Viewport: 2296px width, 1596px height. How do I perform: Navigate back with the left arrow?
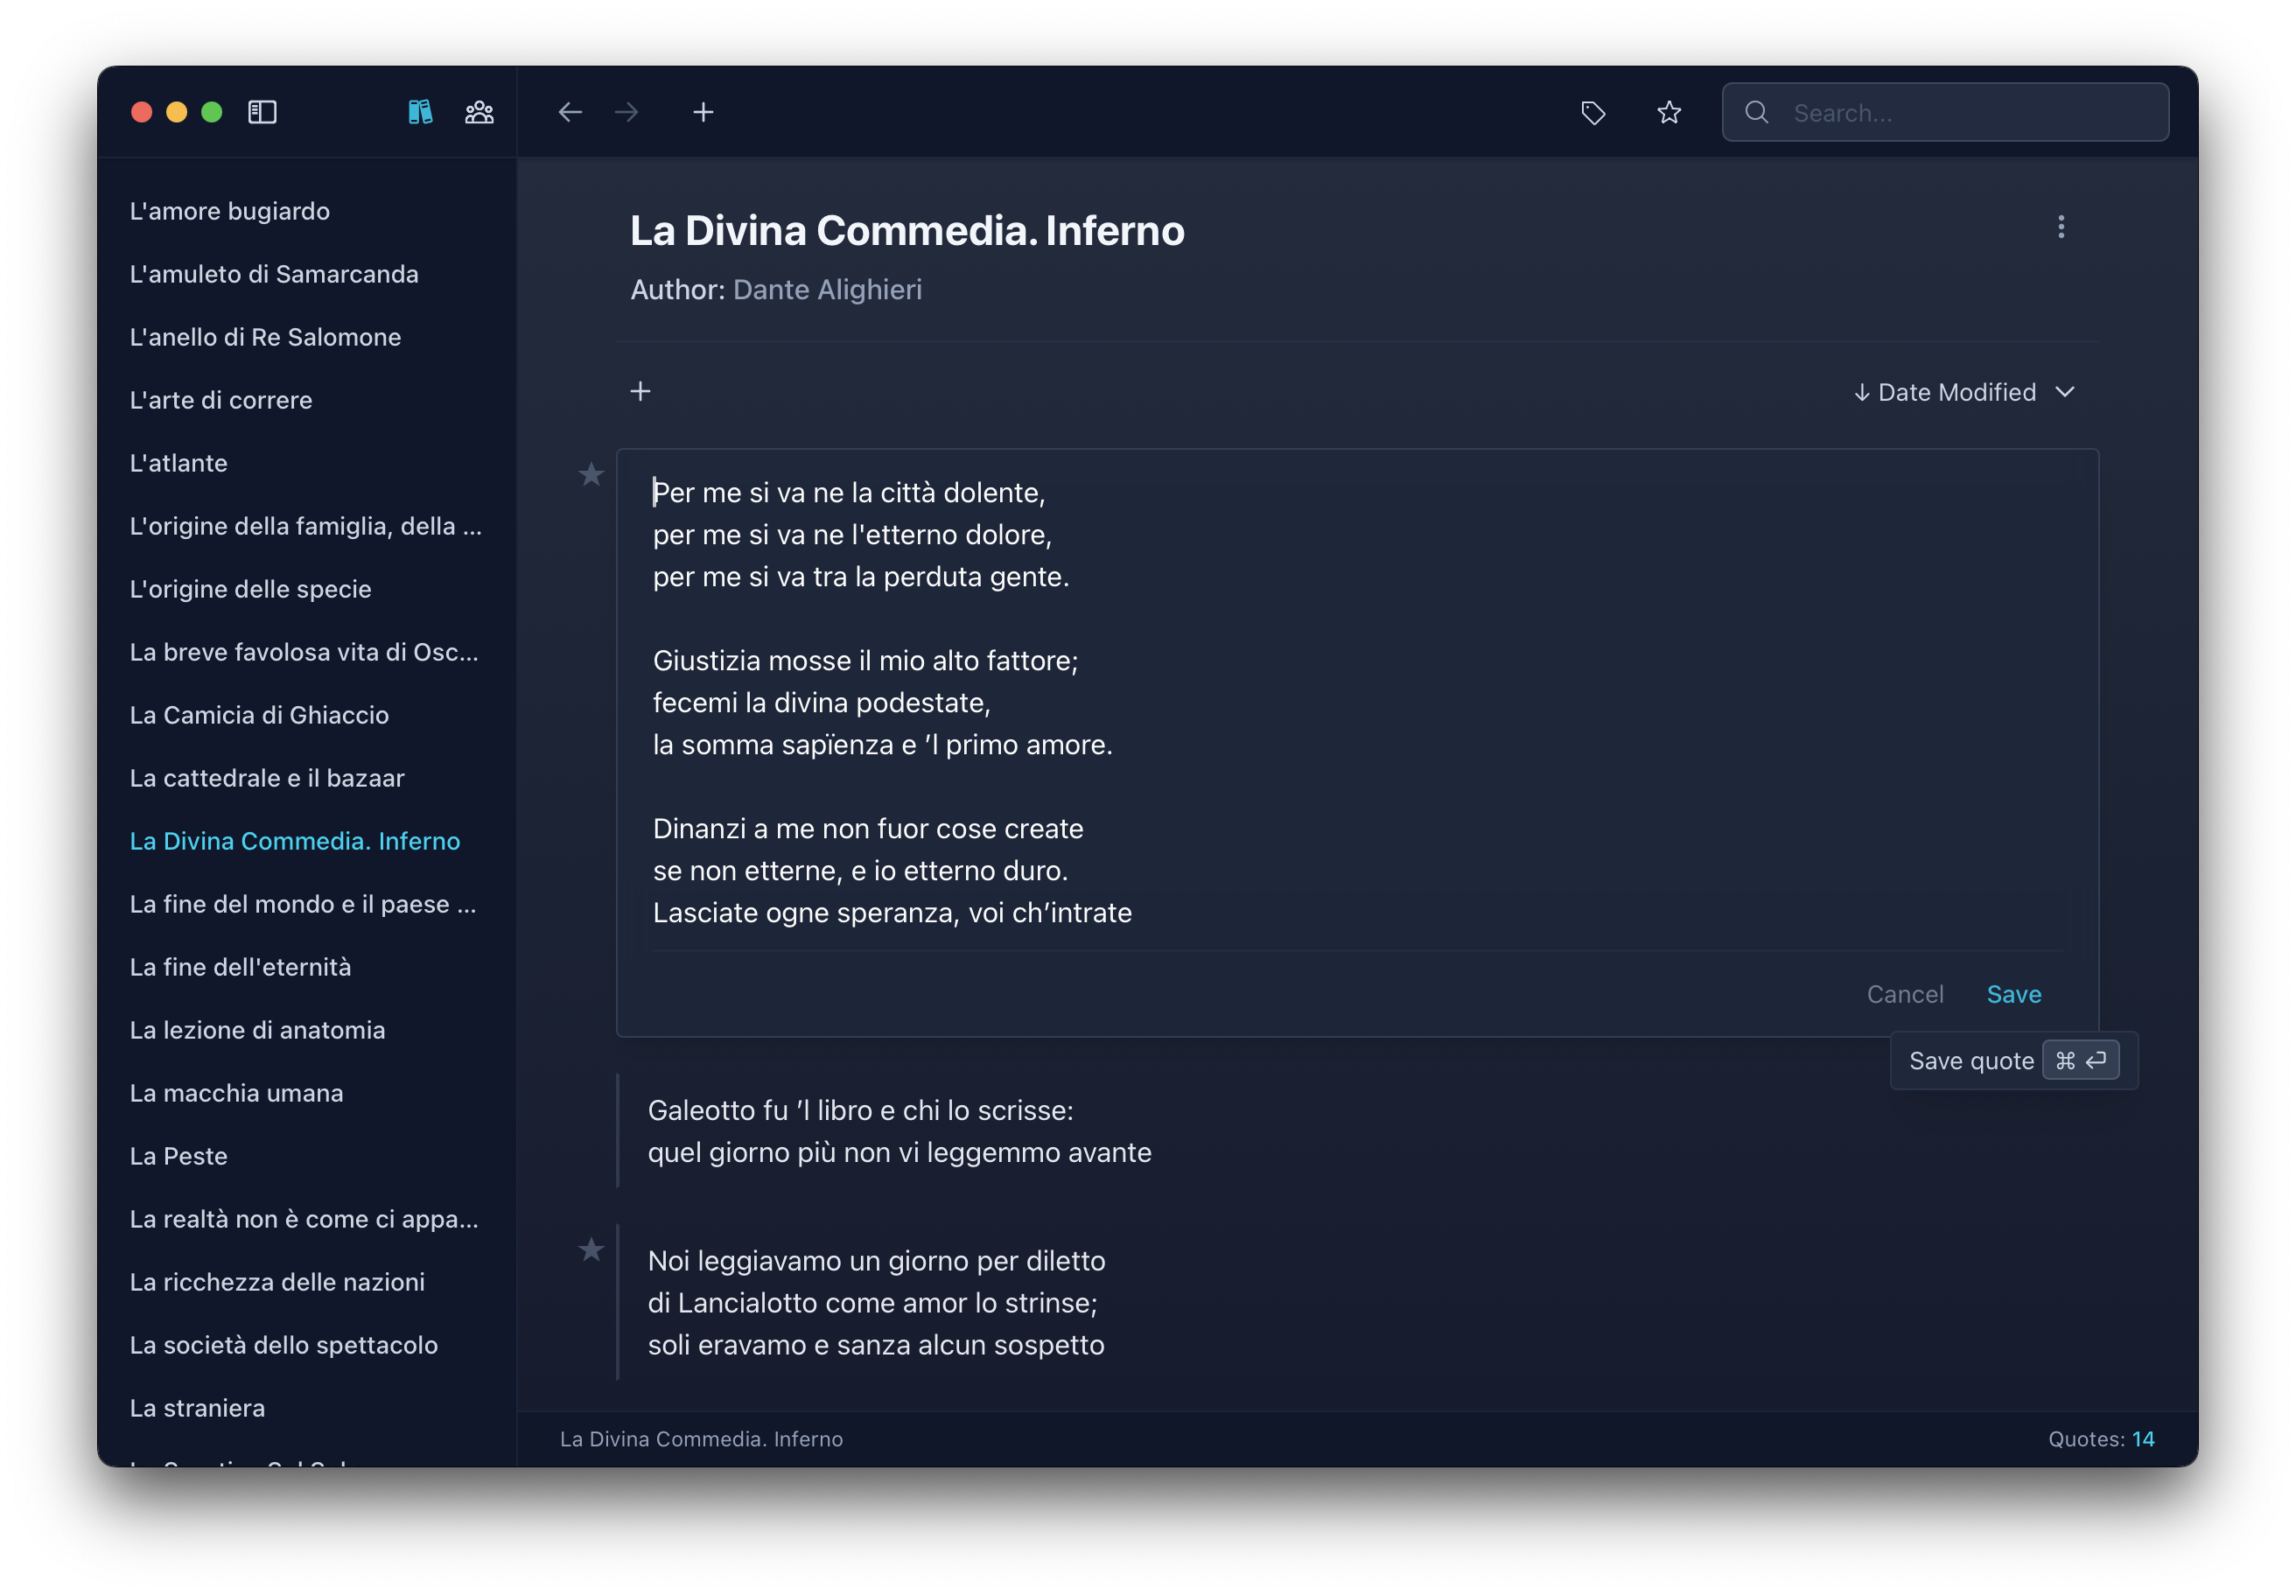[570, 112]
